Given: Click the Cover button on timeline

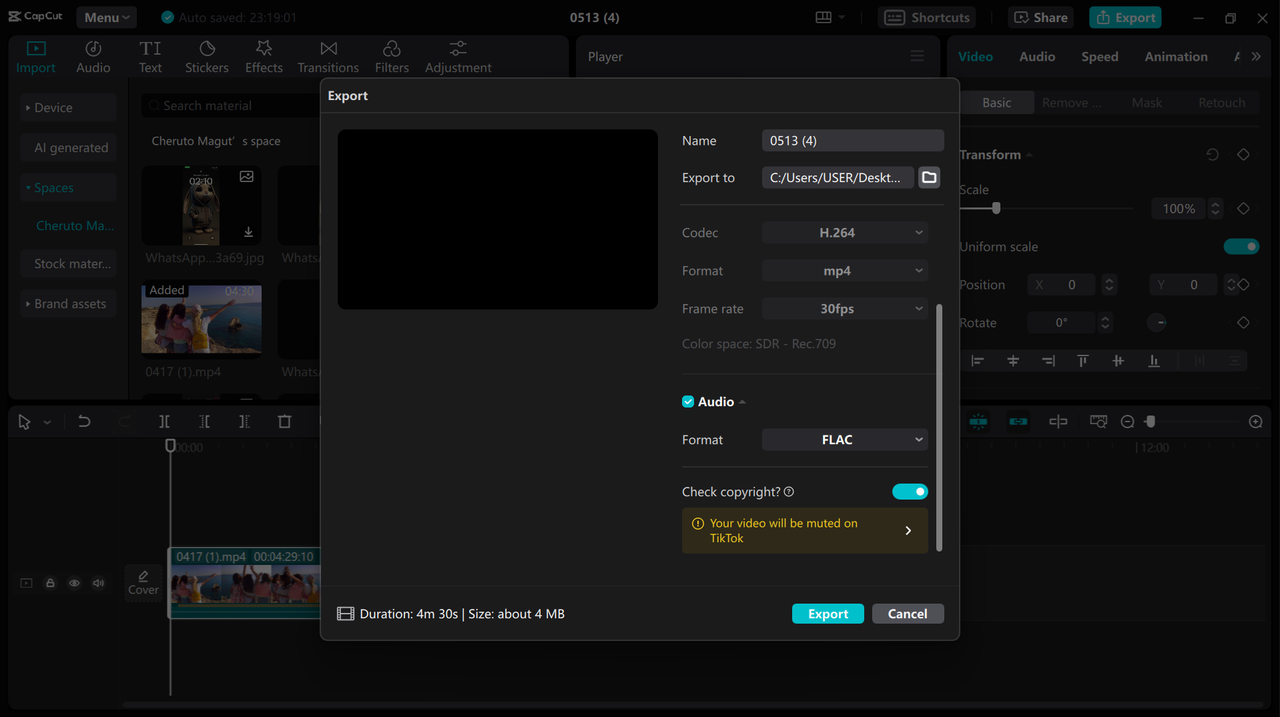Looking at the screenshot, I should click(x=143, y=583).
